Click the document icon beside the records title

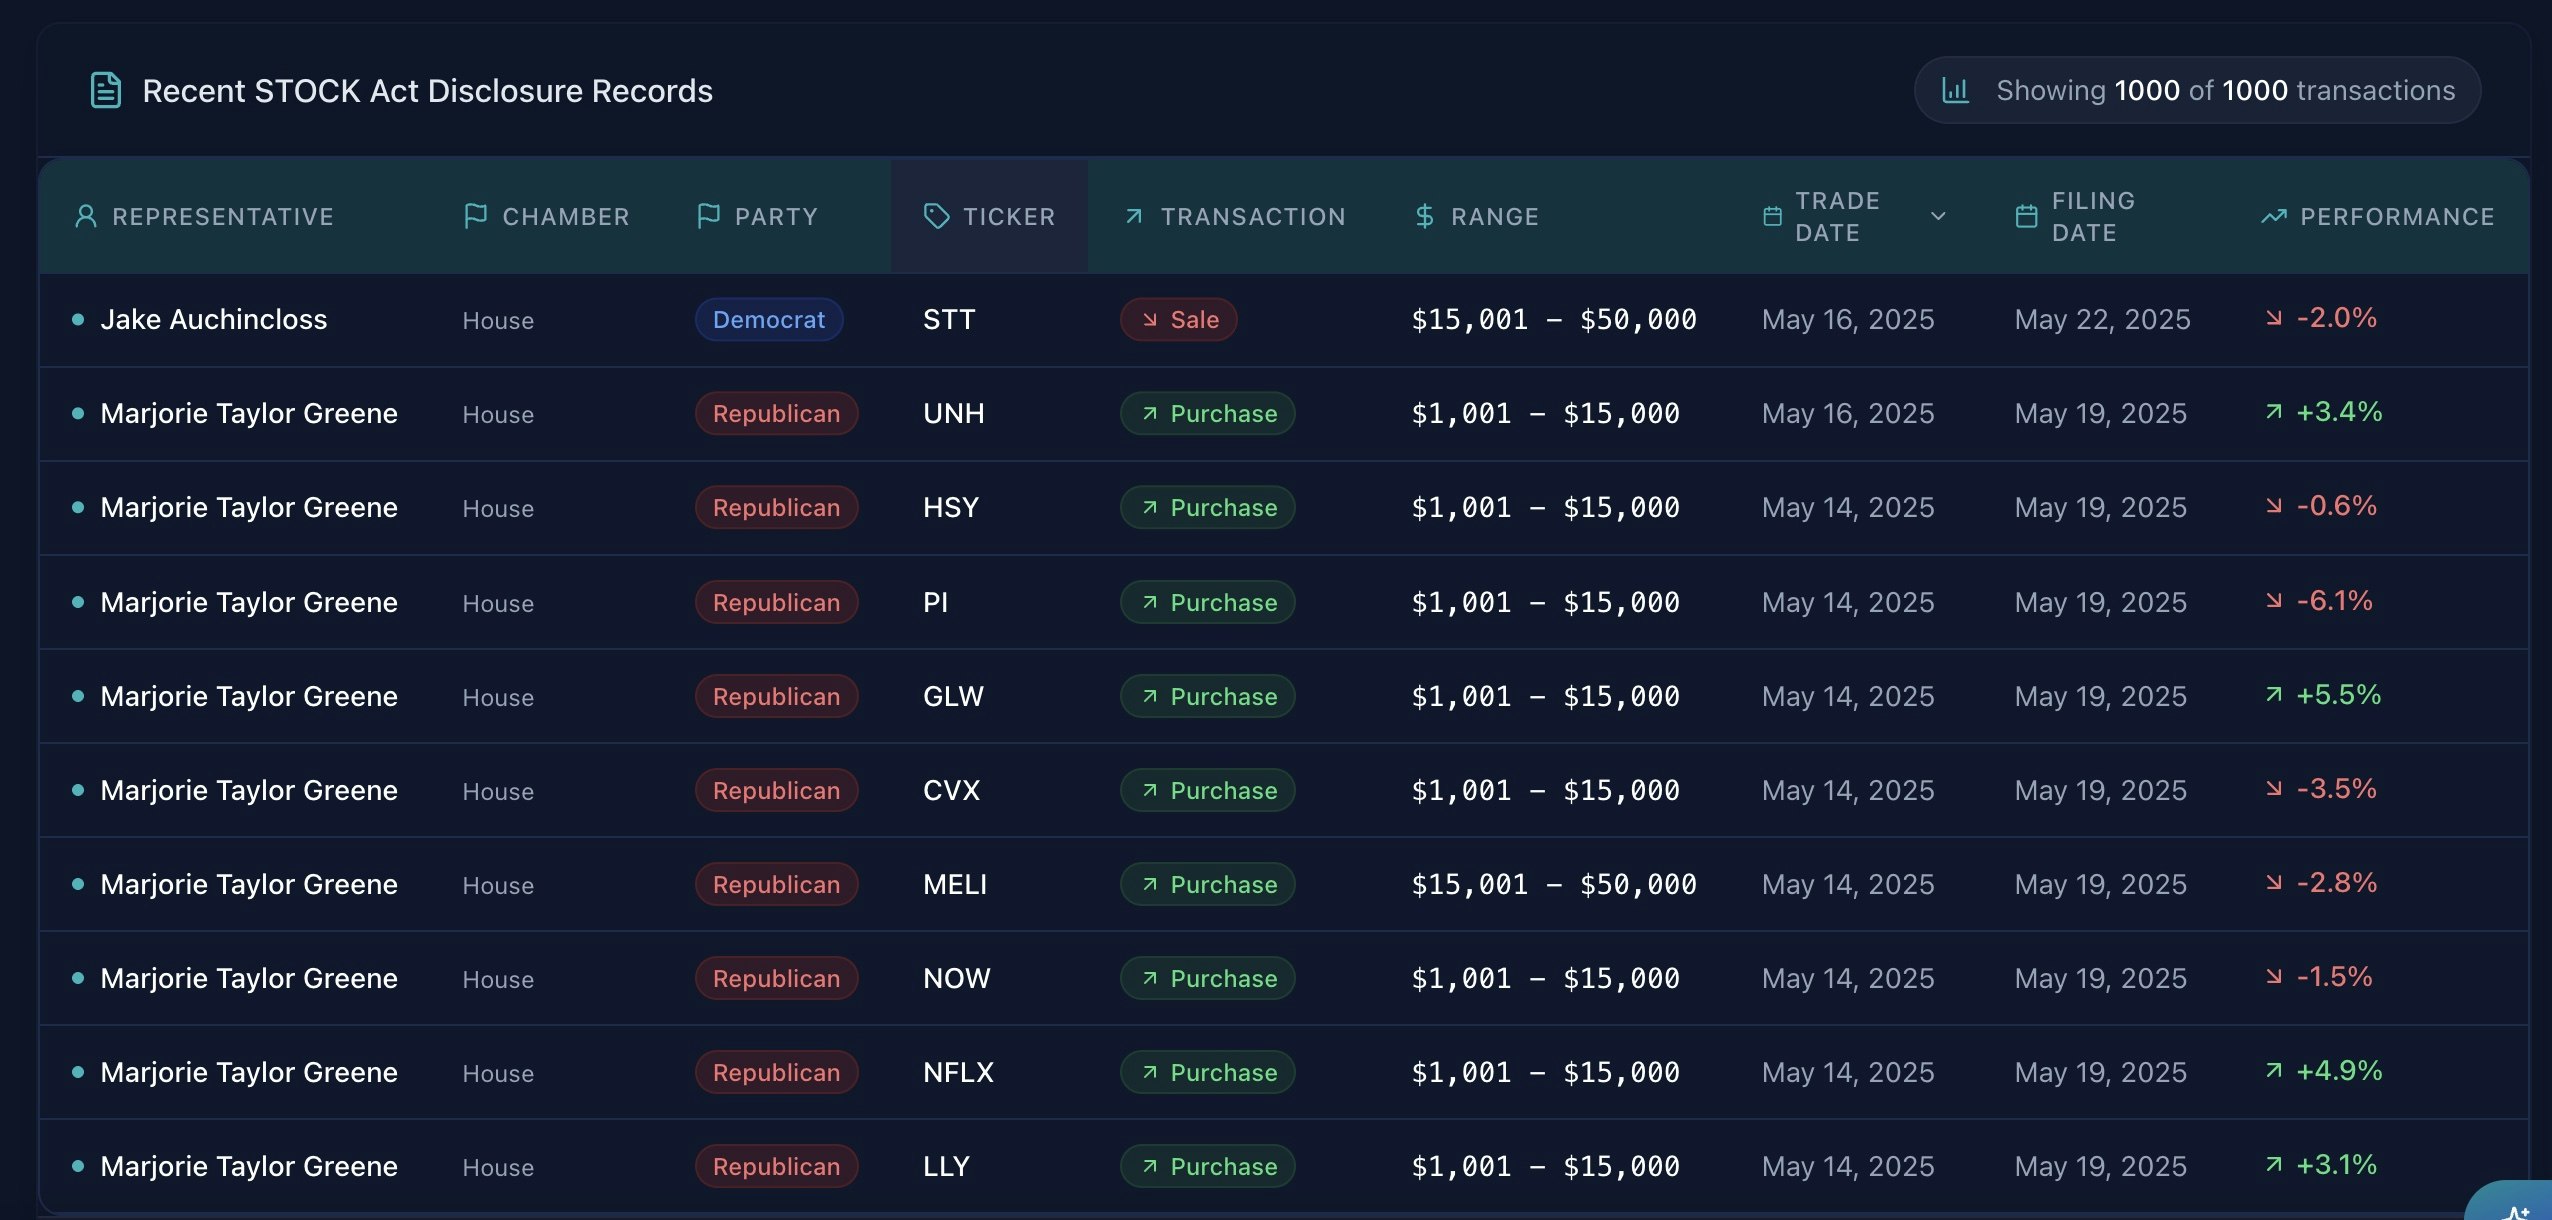(x=106, y=90)
